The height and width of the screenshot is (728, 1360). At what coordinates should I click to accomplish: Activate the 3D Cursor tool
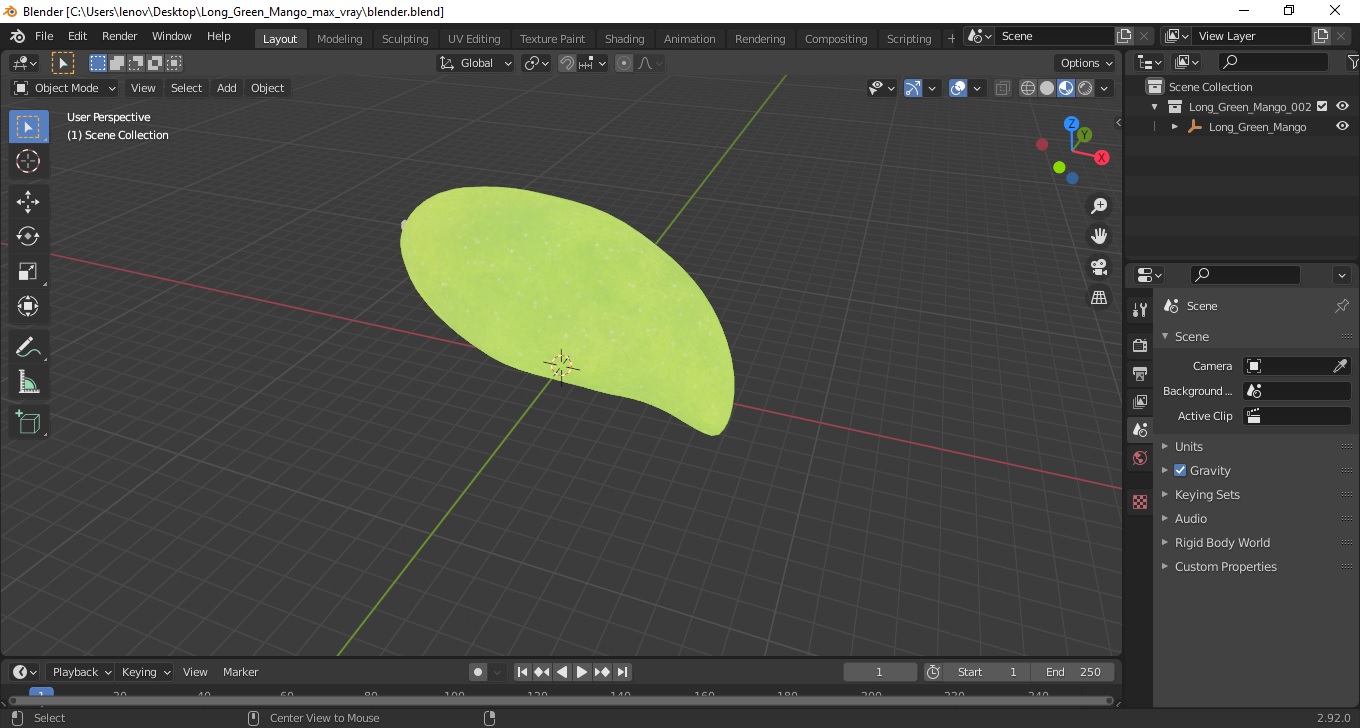point(28,161)
